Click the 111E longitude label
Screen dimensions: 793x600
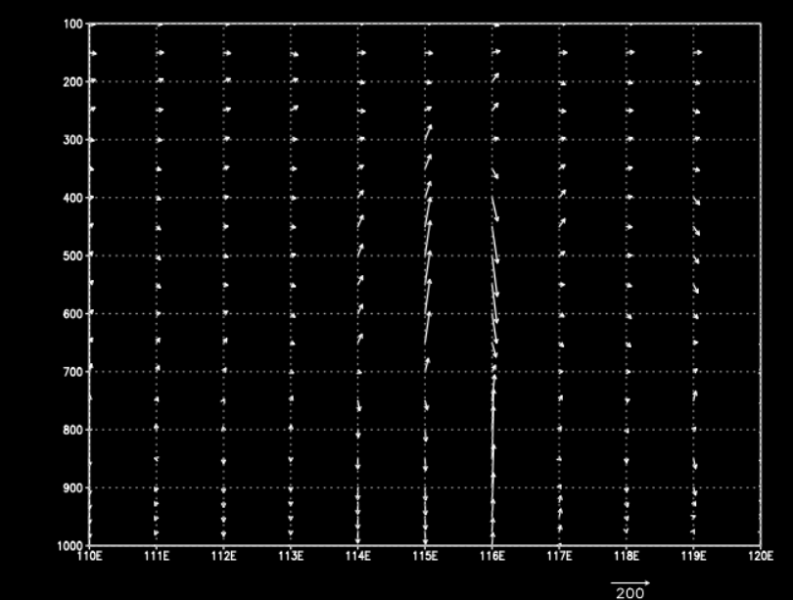point(157,555)
